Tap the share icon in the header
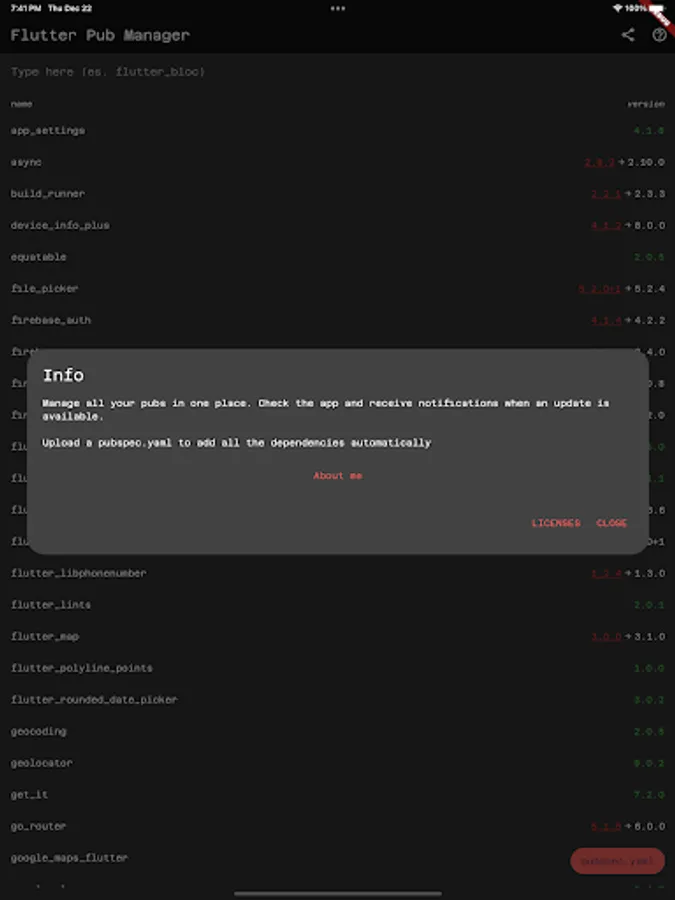 [628, 35]
